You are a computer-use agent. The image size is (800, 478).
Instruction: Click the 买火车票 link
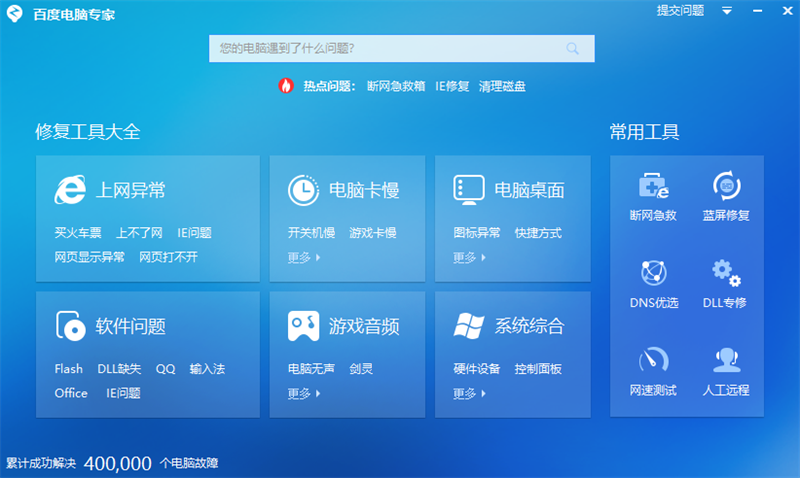click(x=78, y=233)
